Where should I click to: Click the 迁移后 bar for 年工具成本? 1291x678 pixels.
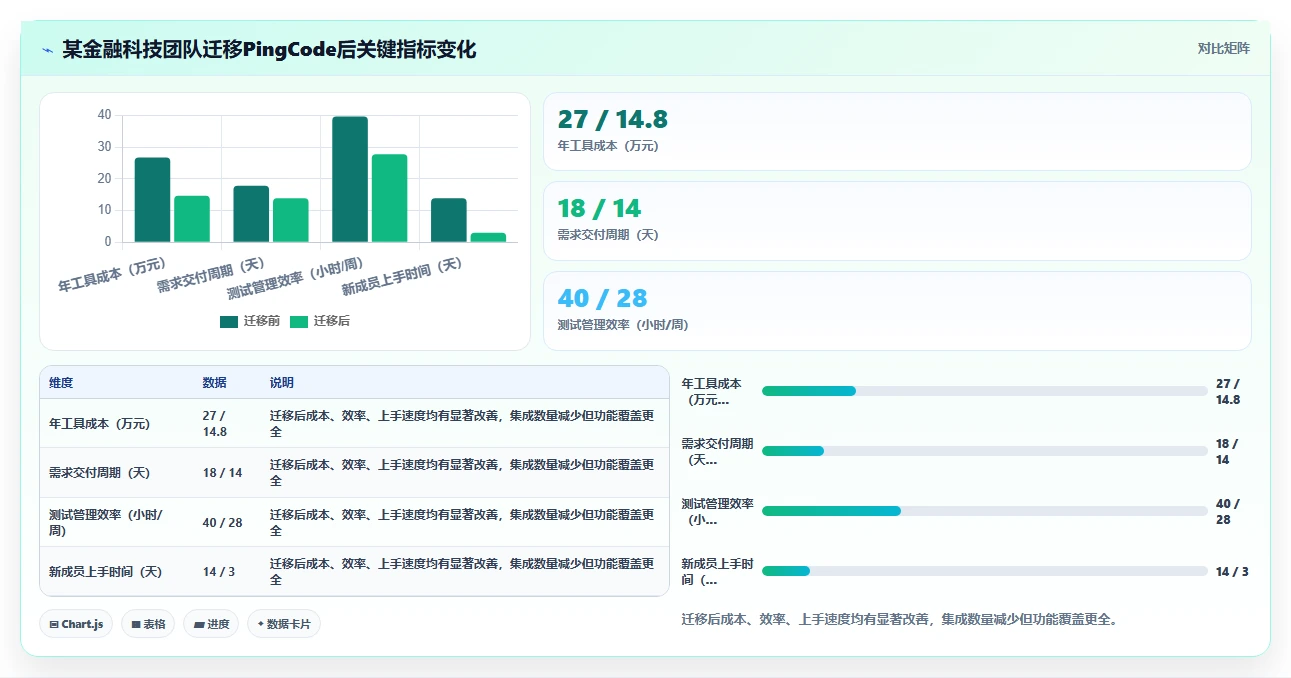point(192,218)
